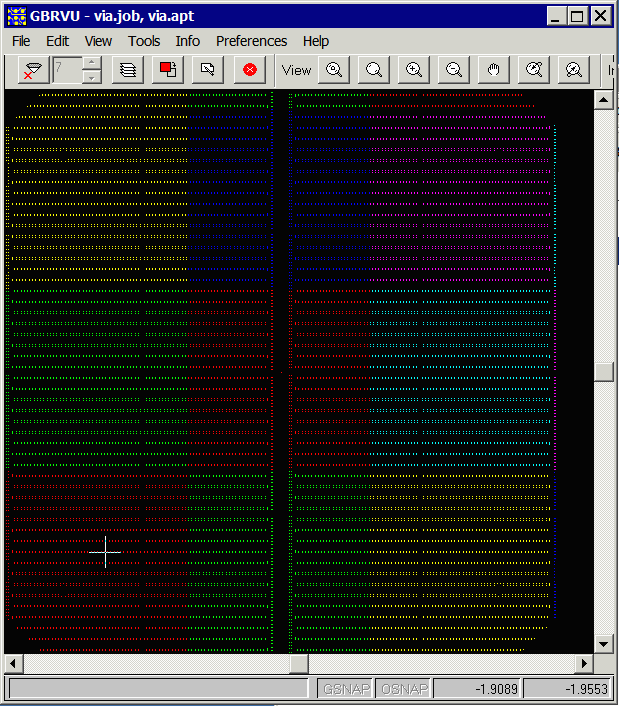Image resolution: width=619 pixels, height=706 pixels.
Task: Open the Help menu
Action: (316, 41)
